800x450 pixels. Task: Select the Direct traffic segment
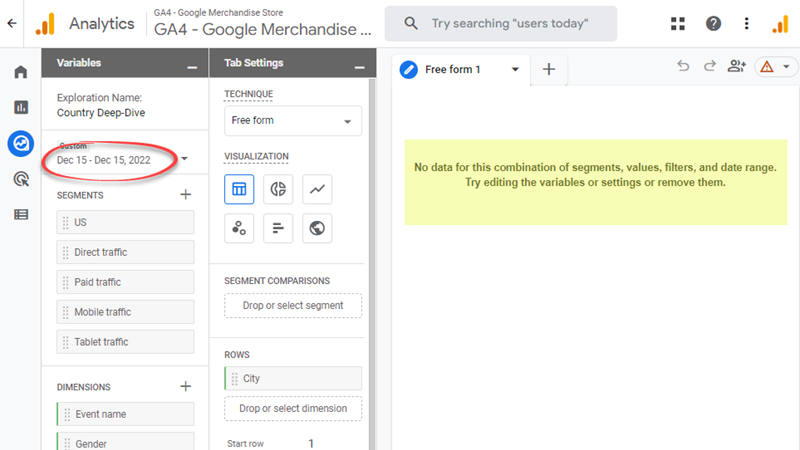(126, 252)
